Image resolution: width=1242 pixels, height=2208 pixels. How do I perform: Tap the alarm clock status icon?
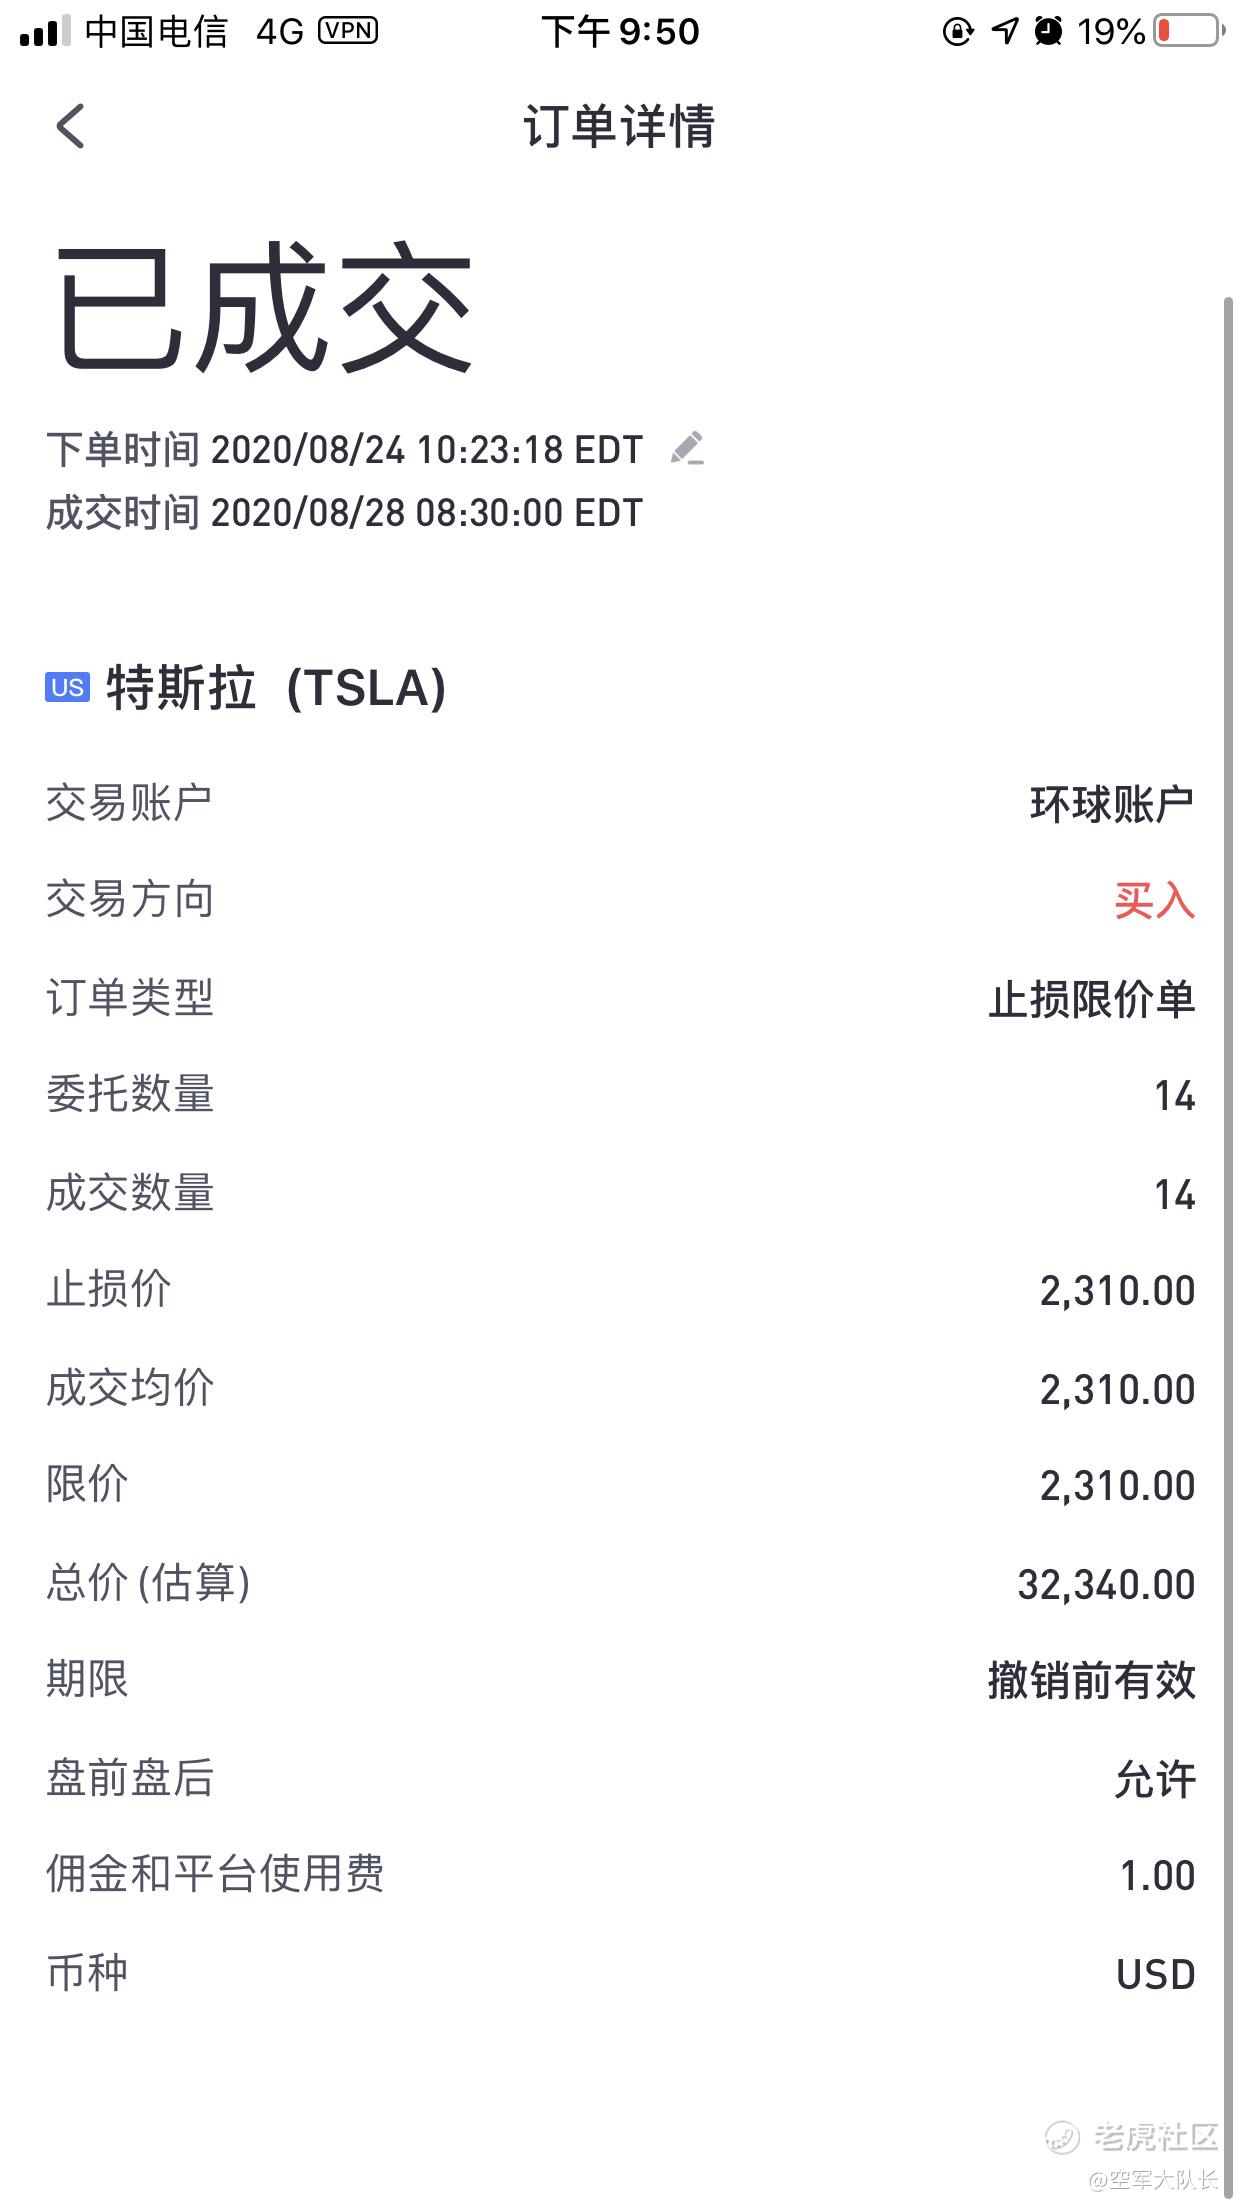click(x=1048, y=31)
